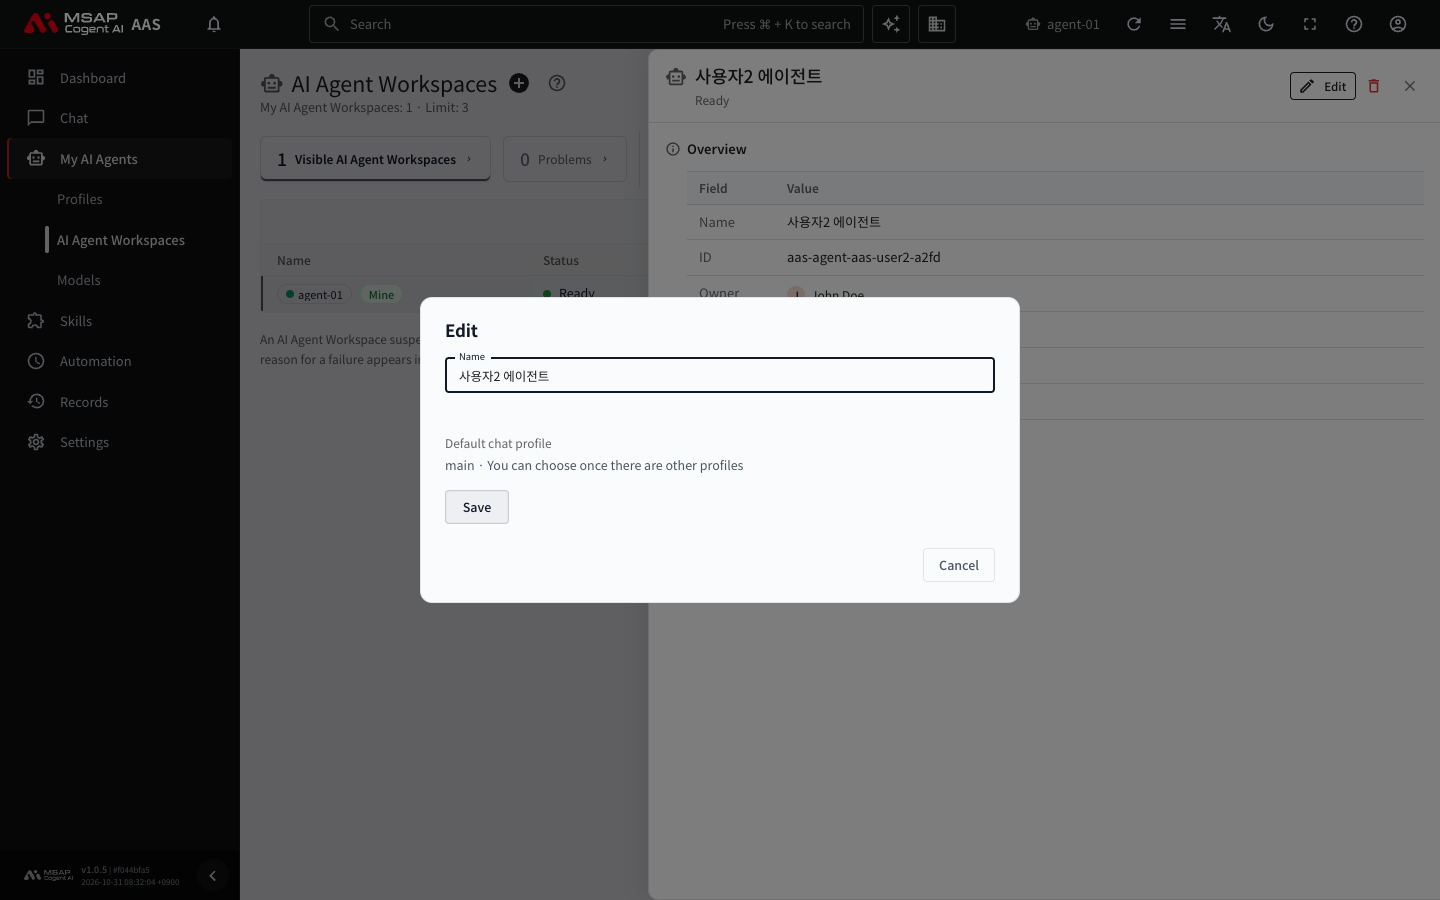1440x900 pixels.
Task: Open the help question mark in top bar
Action: [x=1354, y=24]
